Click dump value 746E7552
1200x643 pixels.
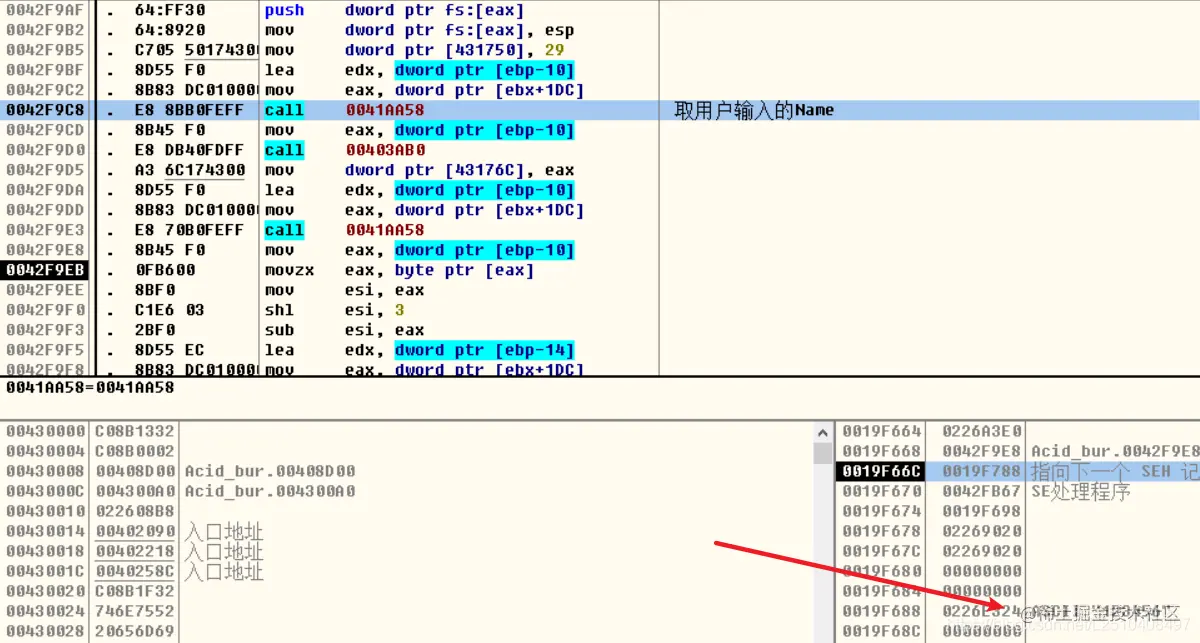pos(135,611)
